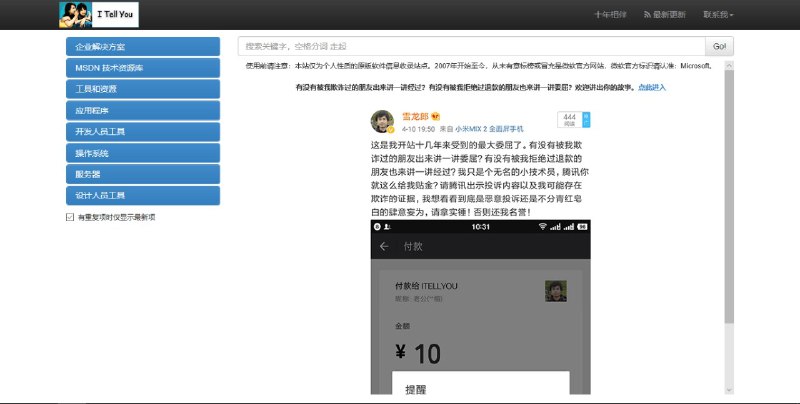Open the 十年相伴 navigation link
This screenshot has height=404, width=800.
click(610, 15)
